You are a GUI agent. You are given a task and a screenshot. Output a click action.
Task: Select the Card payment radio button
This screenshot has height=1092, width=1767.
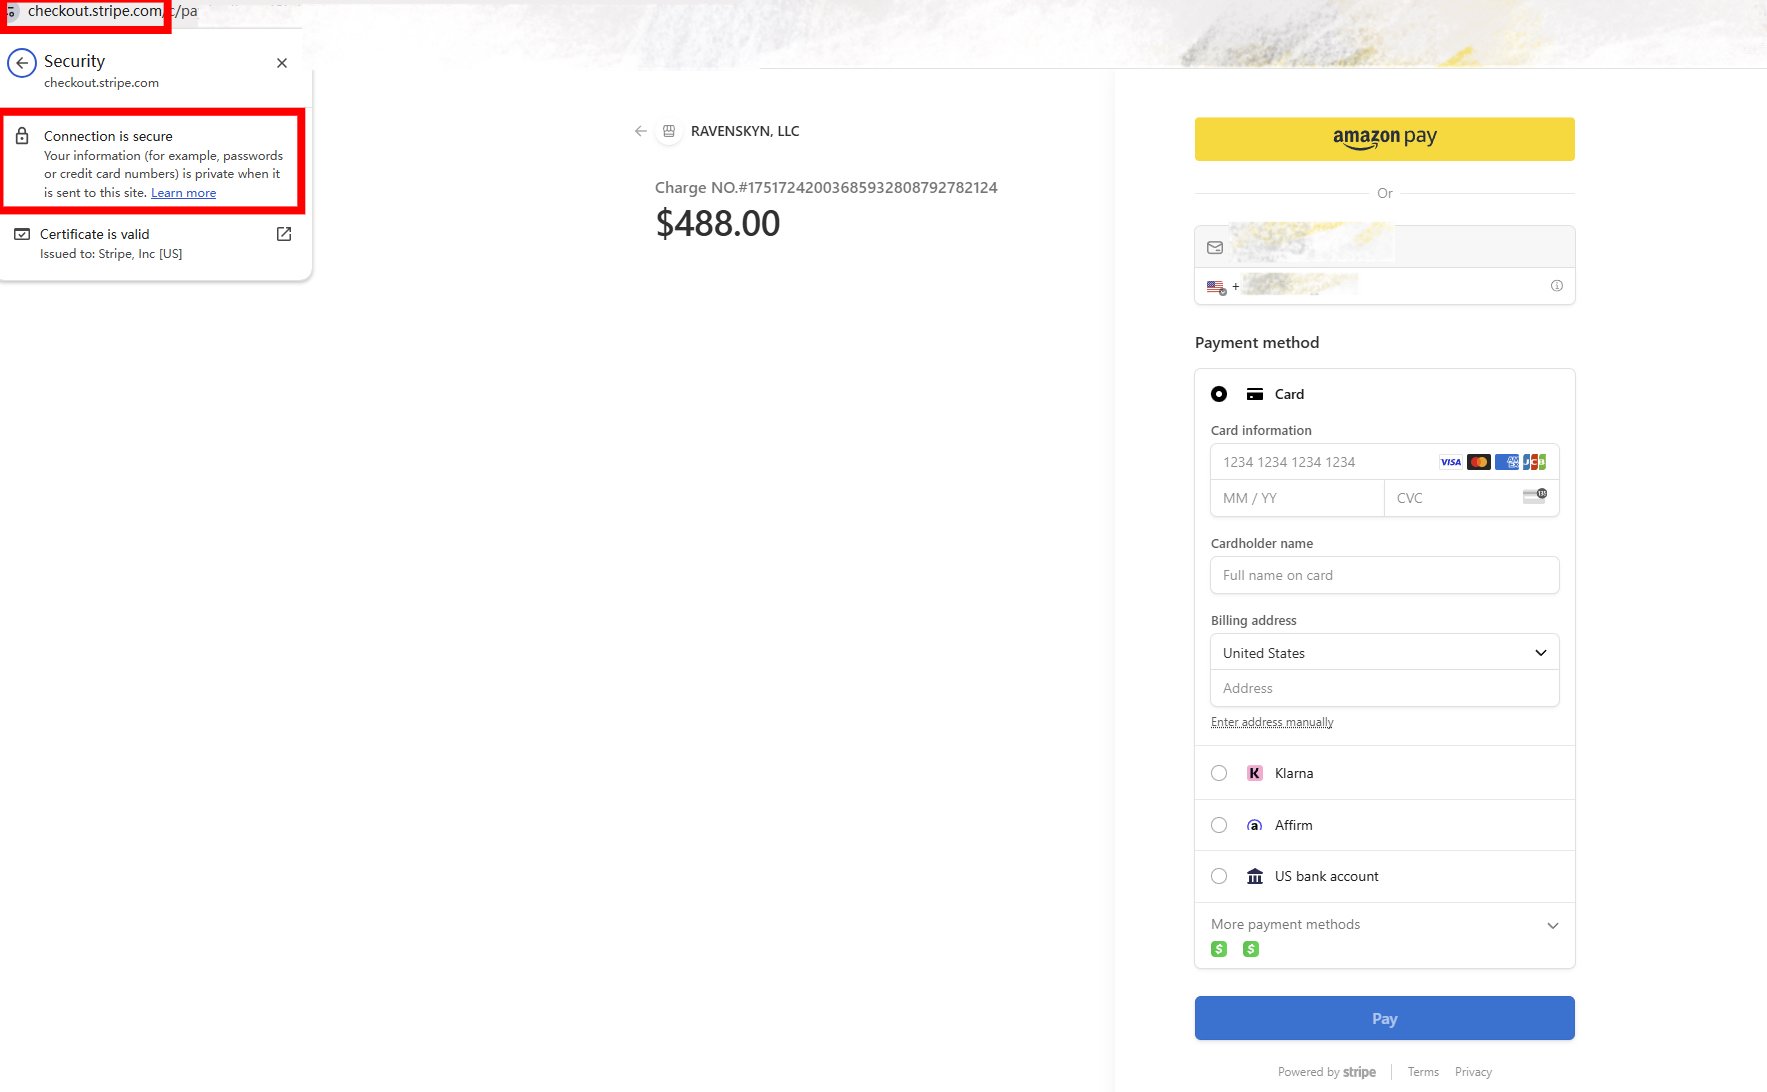coord(1219,394)
